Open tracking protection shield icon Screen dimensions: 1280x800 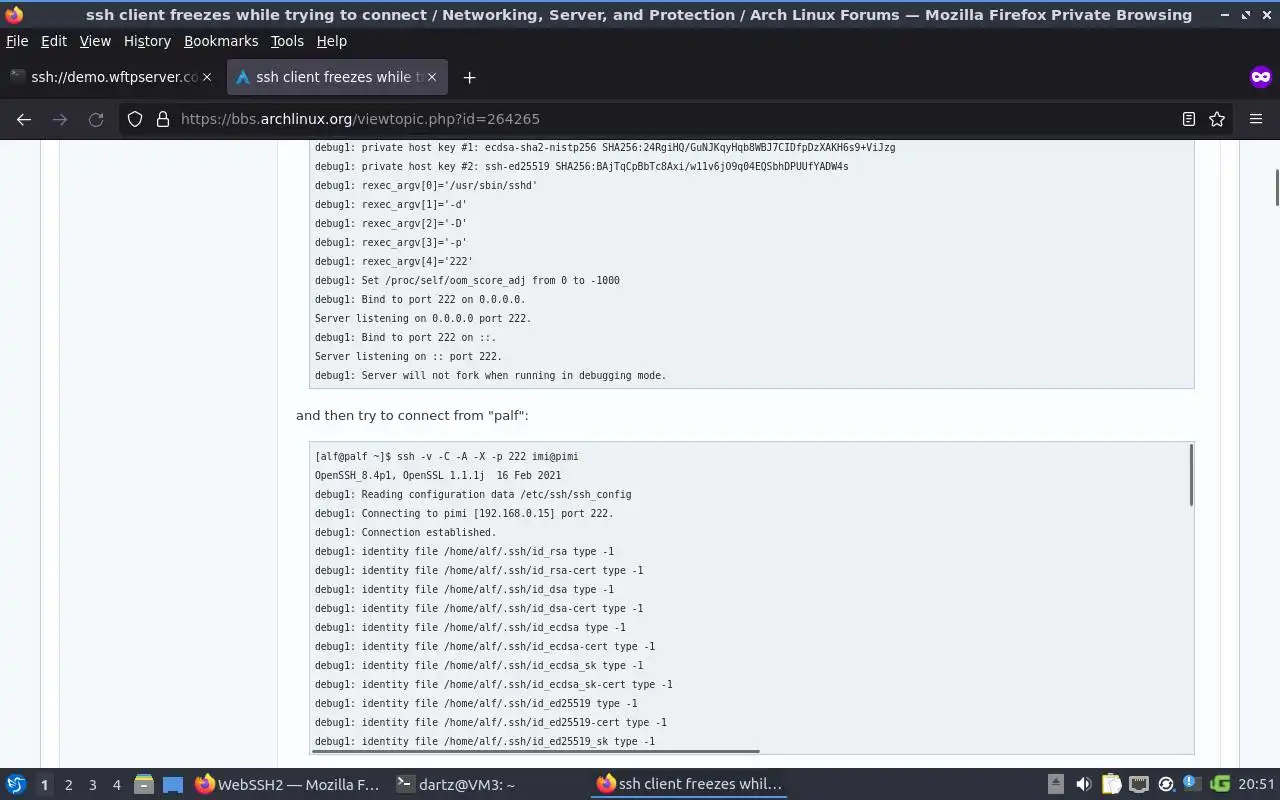click(x=135, y=119)
